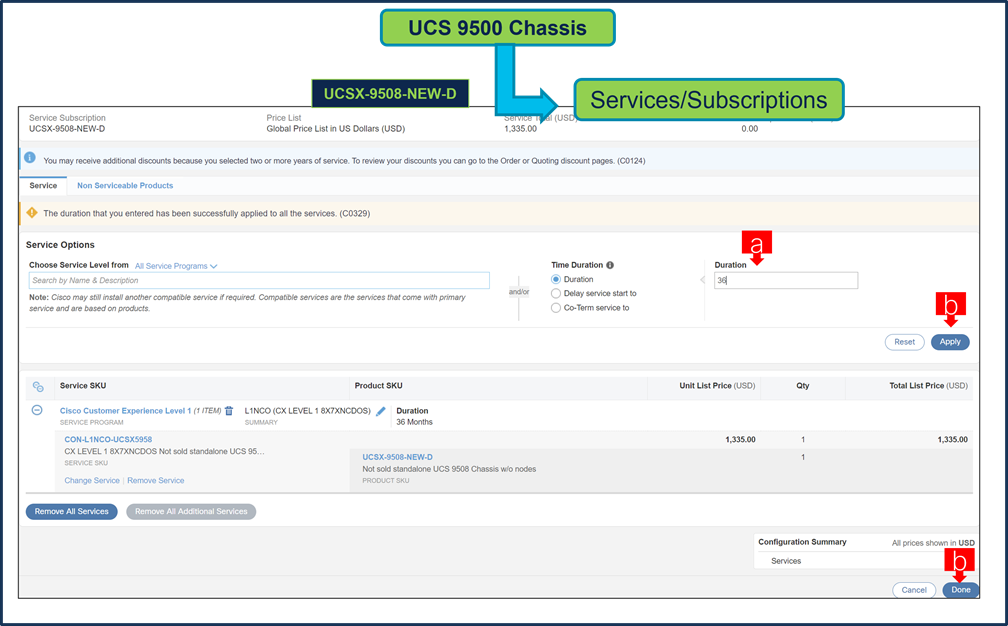
Task: Edit L1NCO summary with the pencil icon
Action: [381, 411]
